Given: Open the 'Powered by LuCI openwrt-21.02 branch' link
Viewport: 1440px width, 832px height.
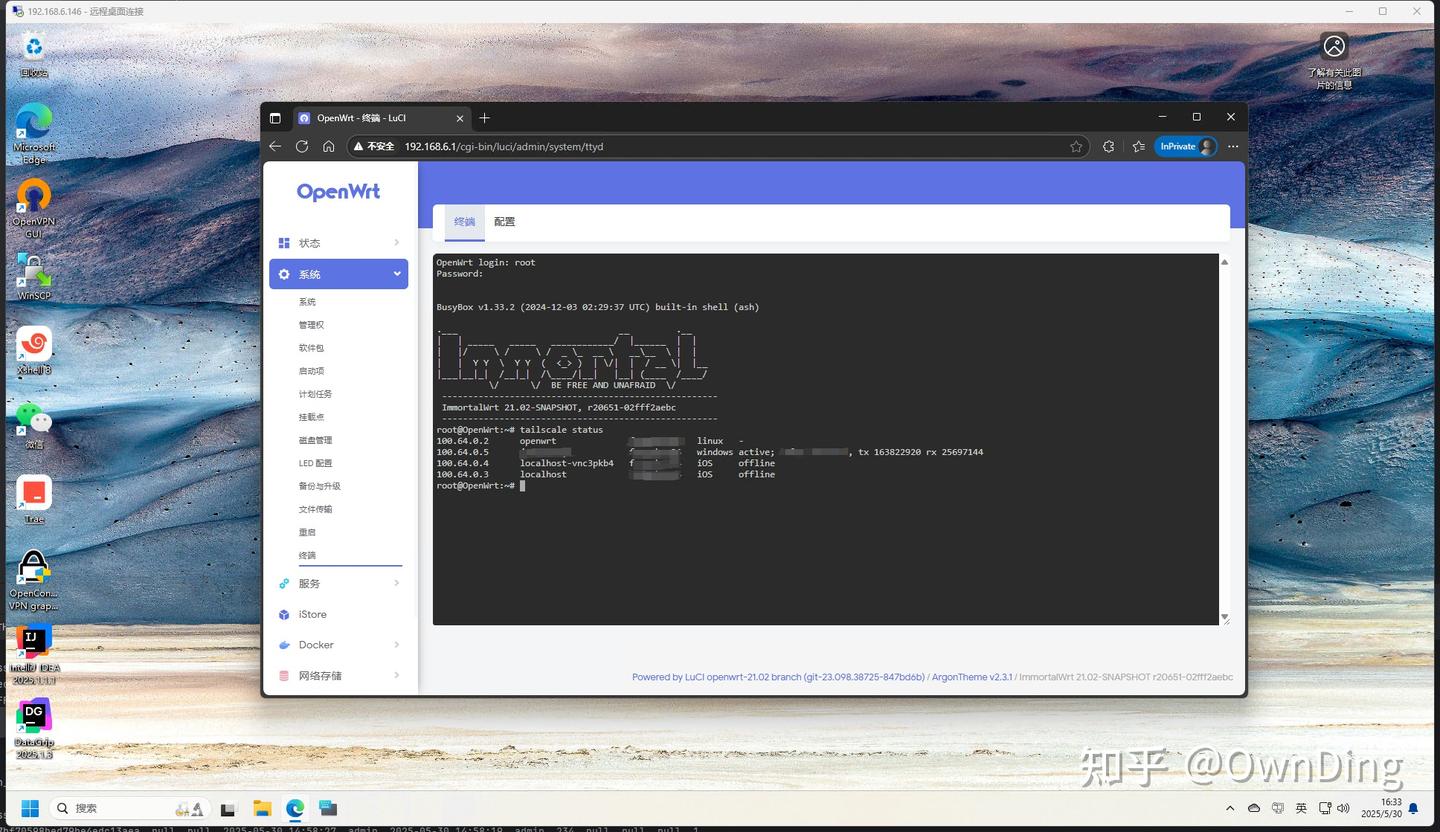Looking at the screenshot, I should pos(778,677).
